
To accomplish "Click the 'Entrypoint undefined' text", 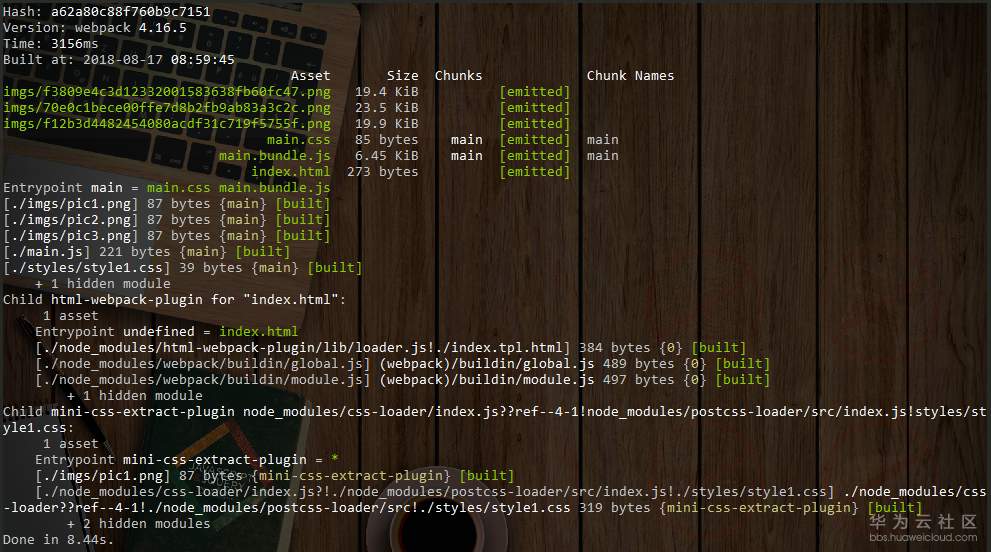I will pyautogui.click(x=114, y=331).
